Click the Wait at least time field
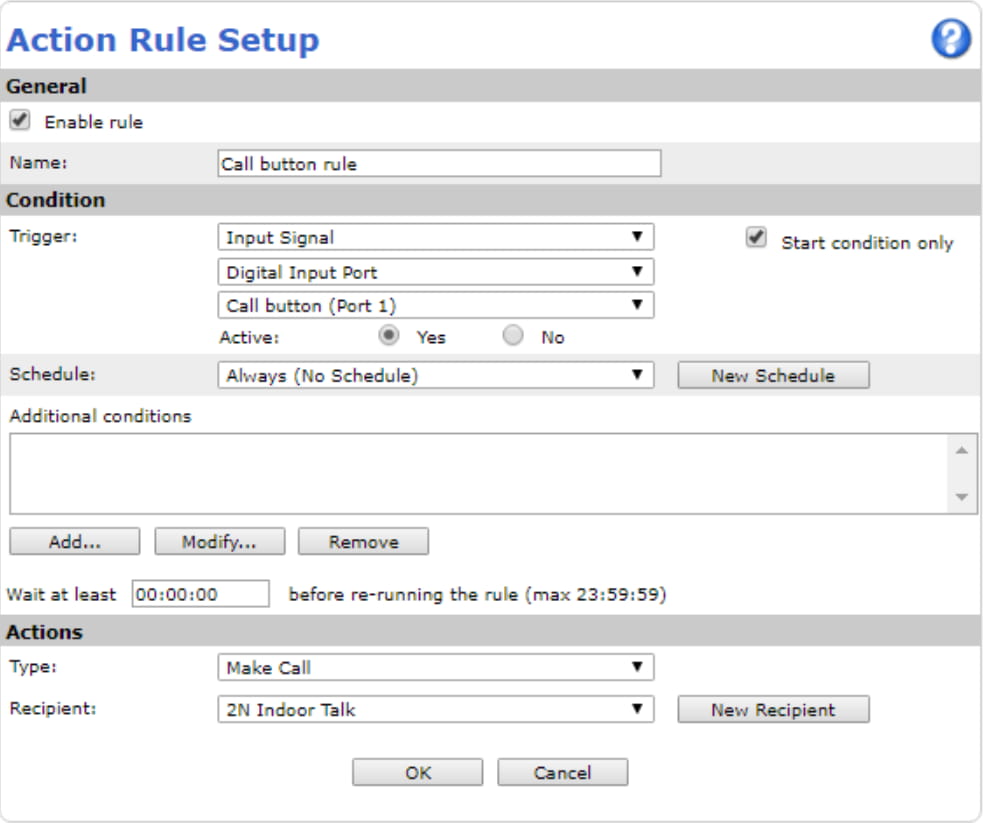The height and width of the screenshot is (823, 983). pos(201,594)
